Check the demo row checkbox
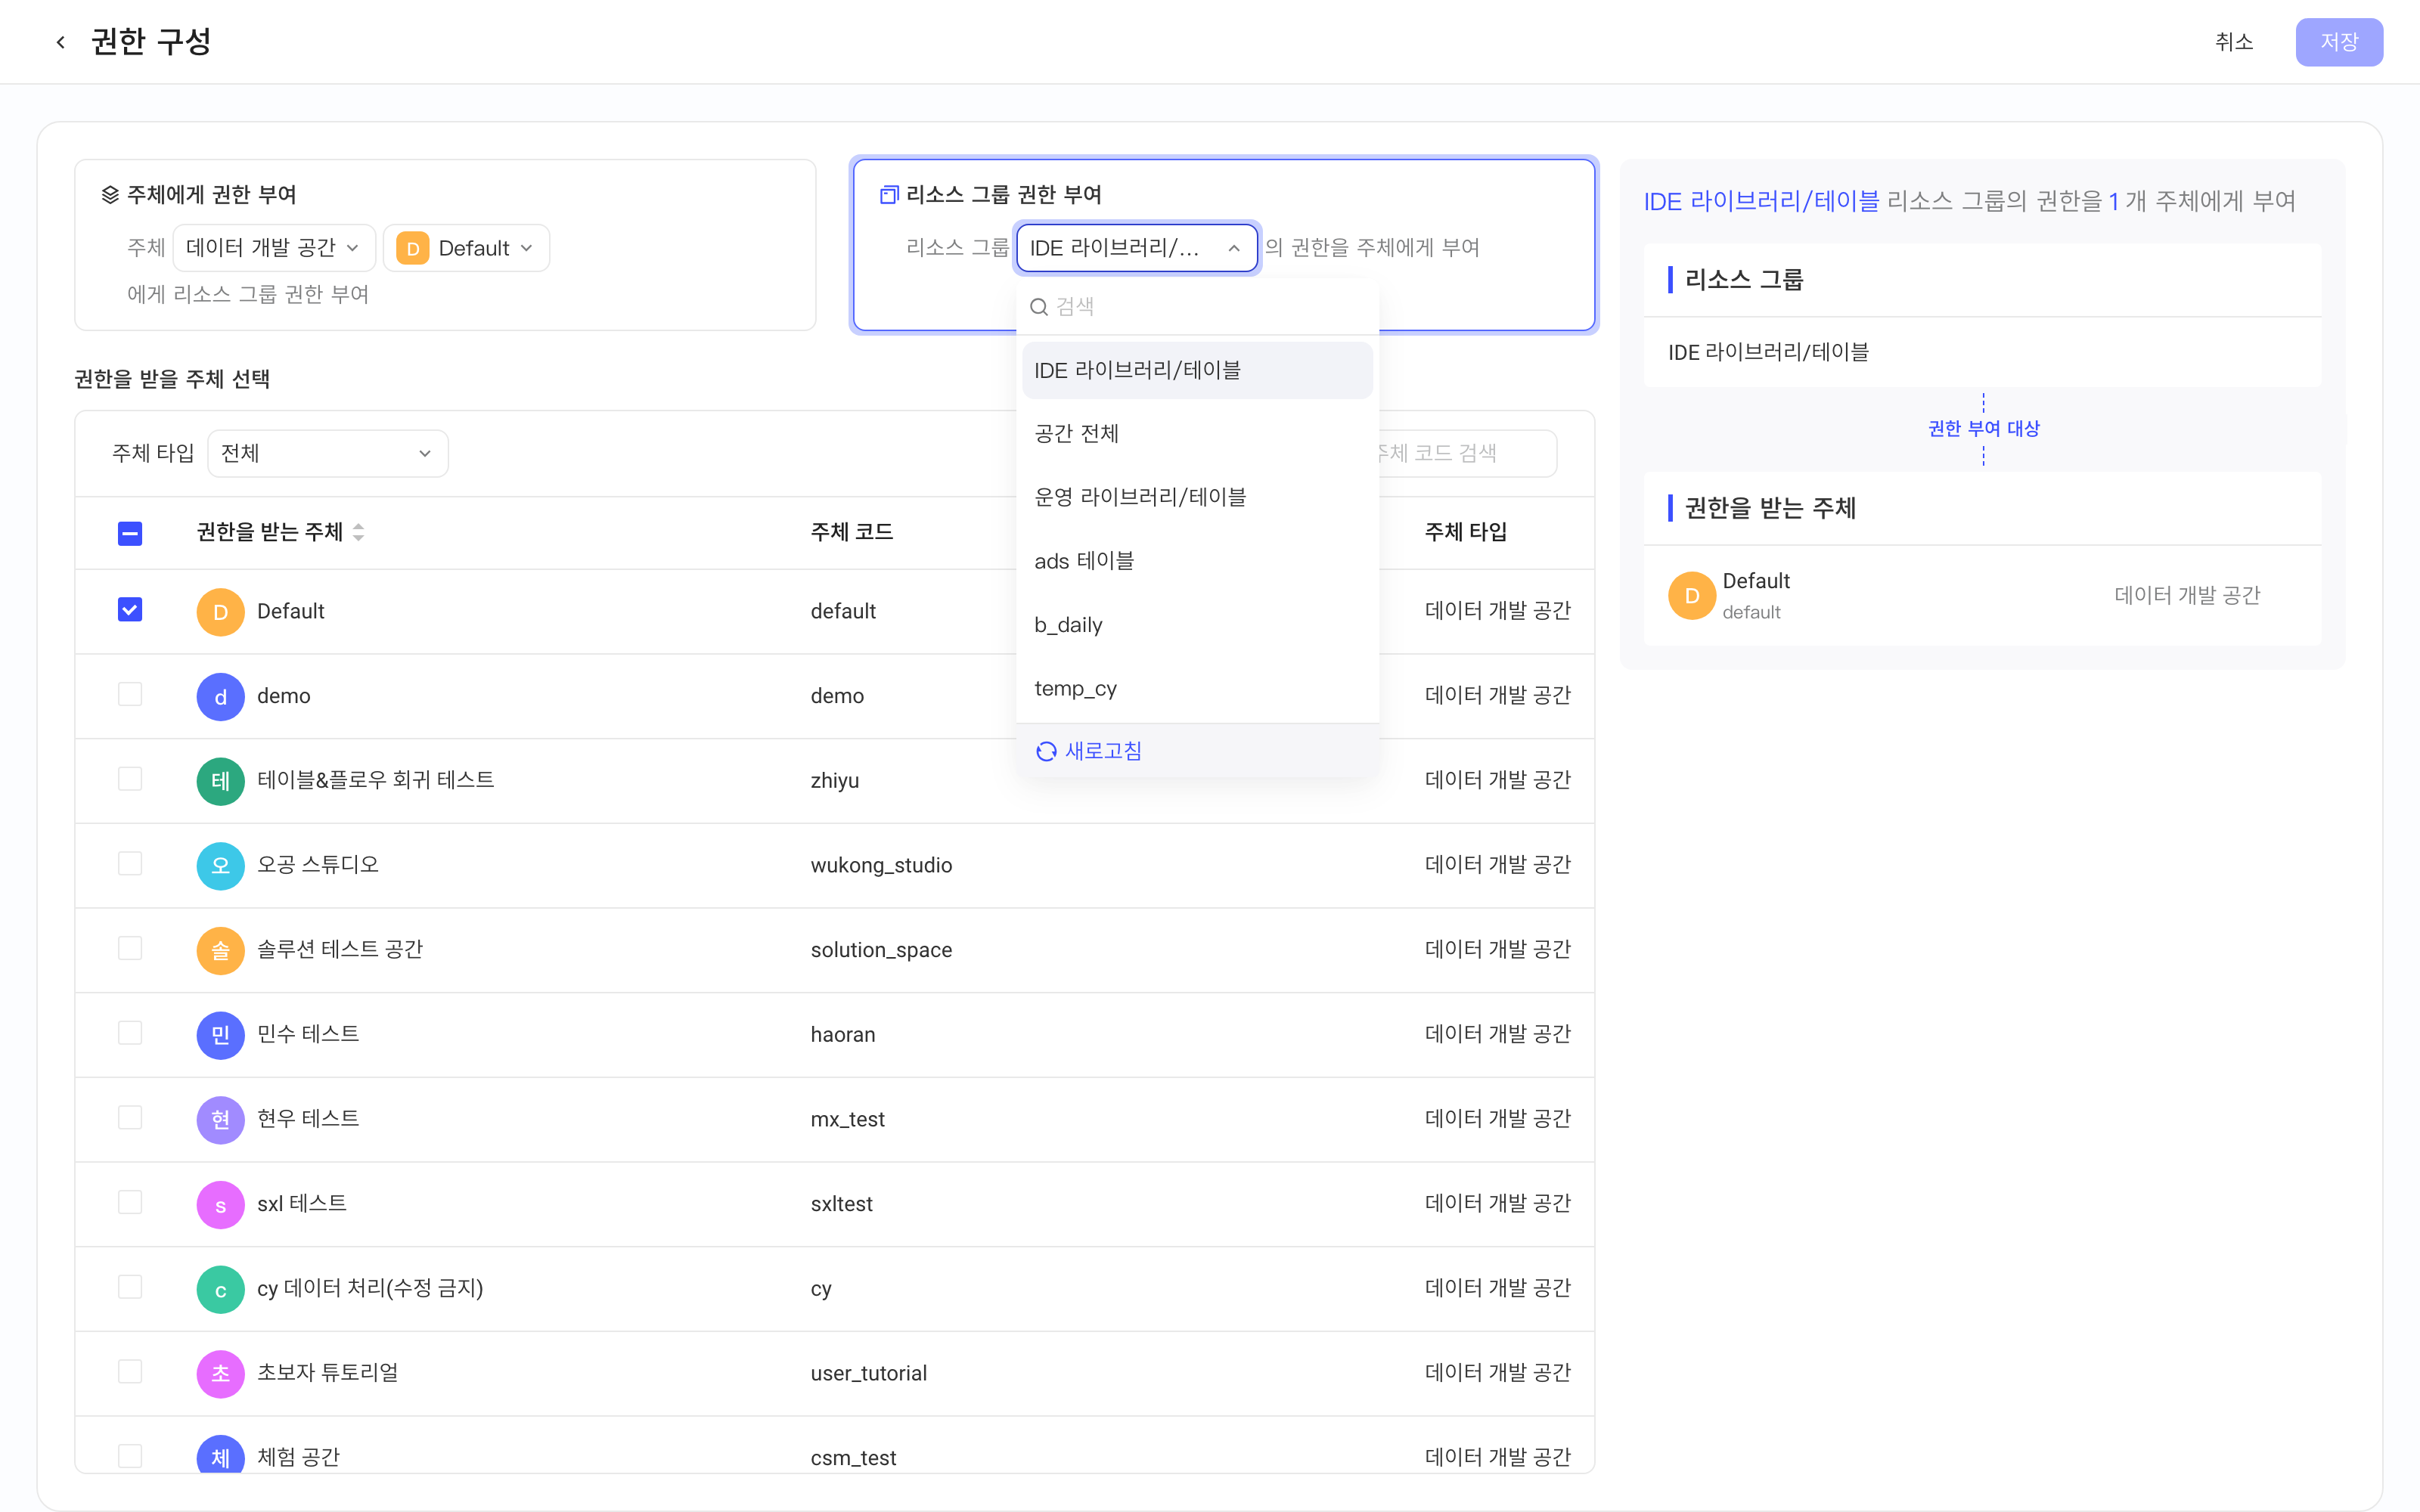The image size is (2420, 1512). coord(130,694)
